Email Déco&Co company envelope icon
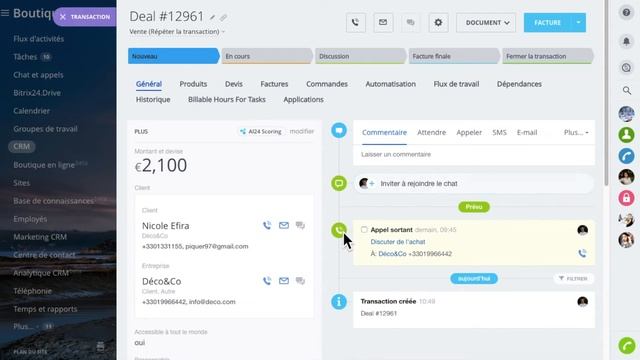640x360 pixels. click(x=284, y=281)
